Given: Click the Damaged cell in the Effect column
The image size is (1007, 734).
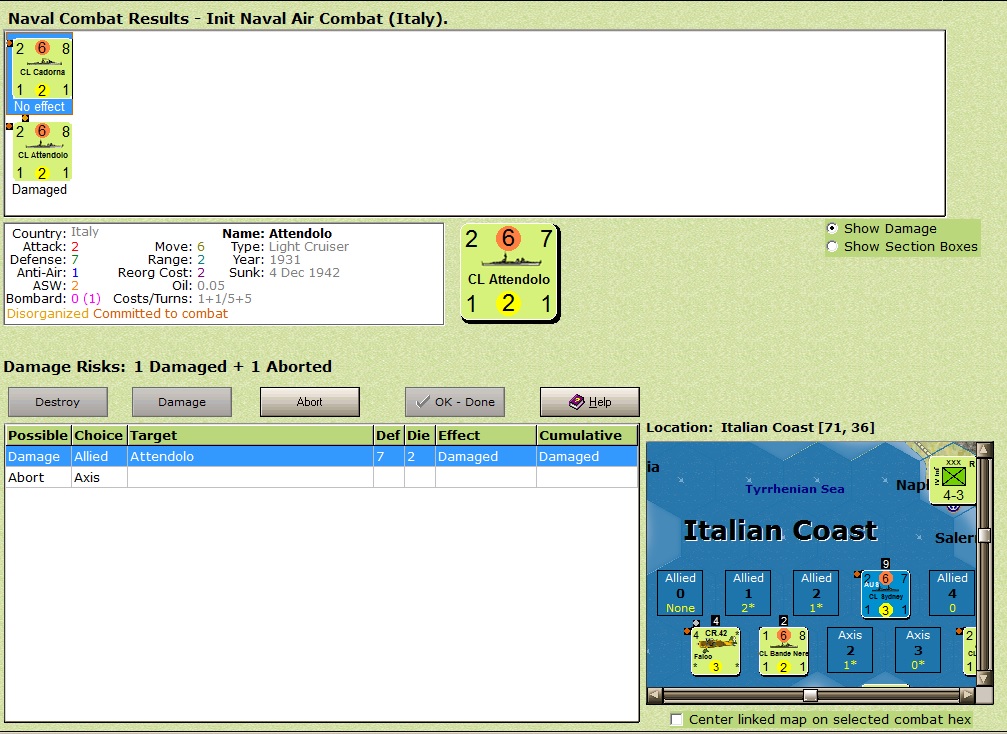Looking at the screenshot, I should pos(486,457).
